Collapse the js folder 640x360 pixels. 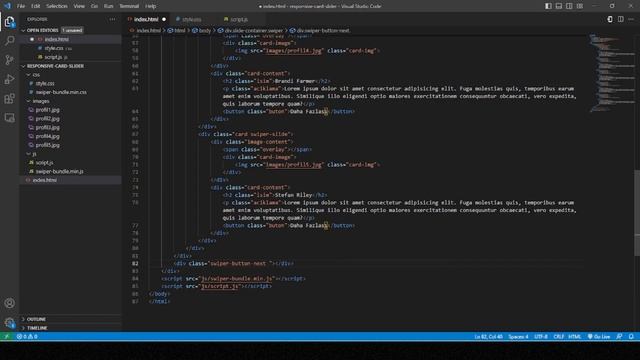point(34,154)
